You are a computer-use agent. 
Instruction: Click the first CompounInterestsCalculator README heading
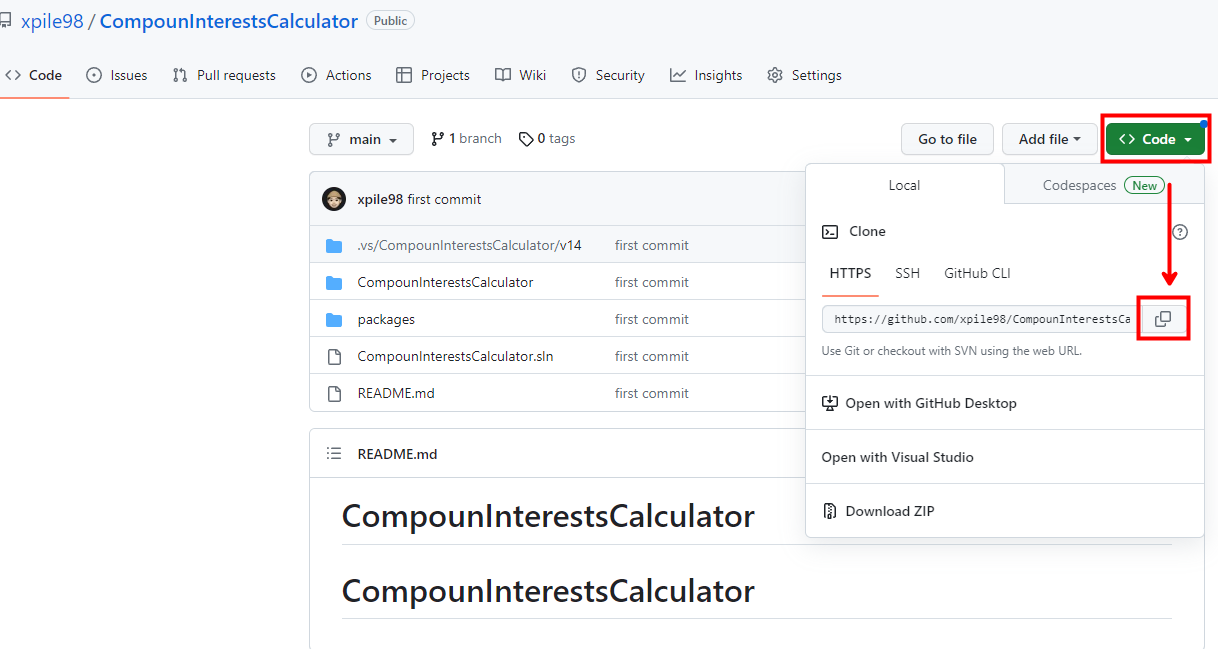[x=548, y=517]
